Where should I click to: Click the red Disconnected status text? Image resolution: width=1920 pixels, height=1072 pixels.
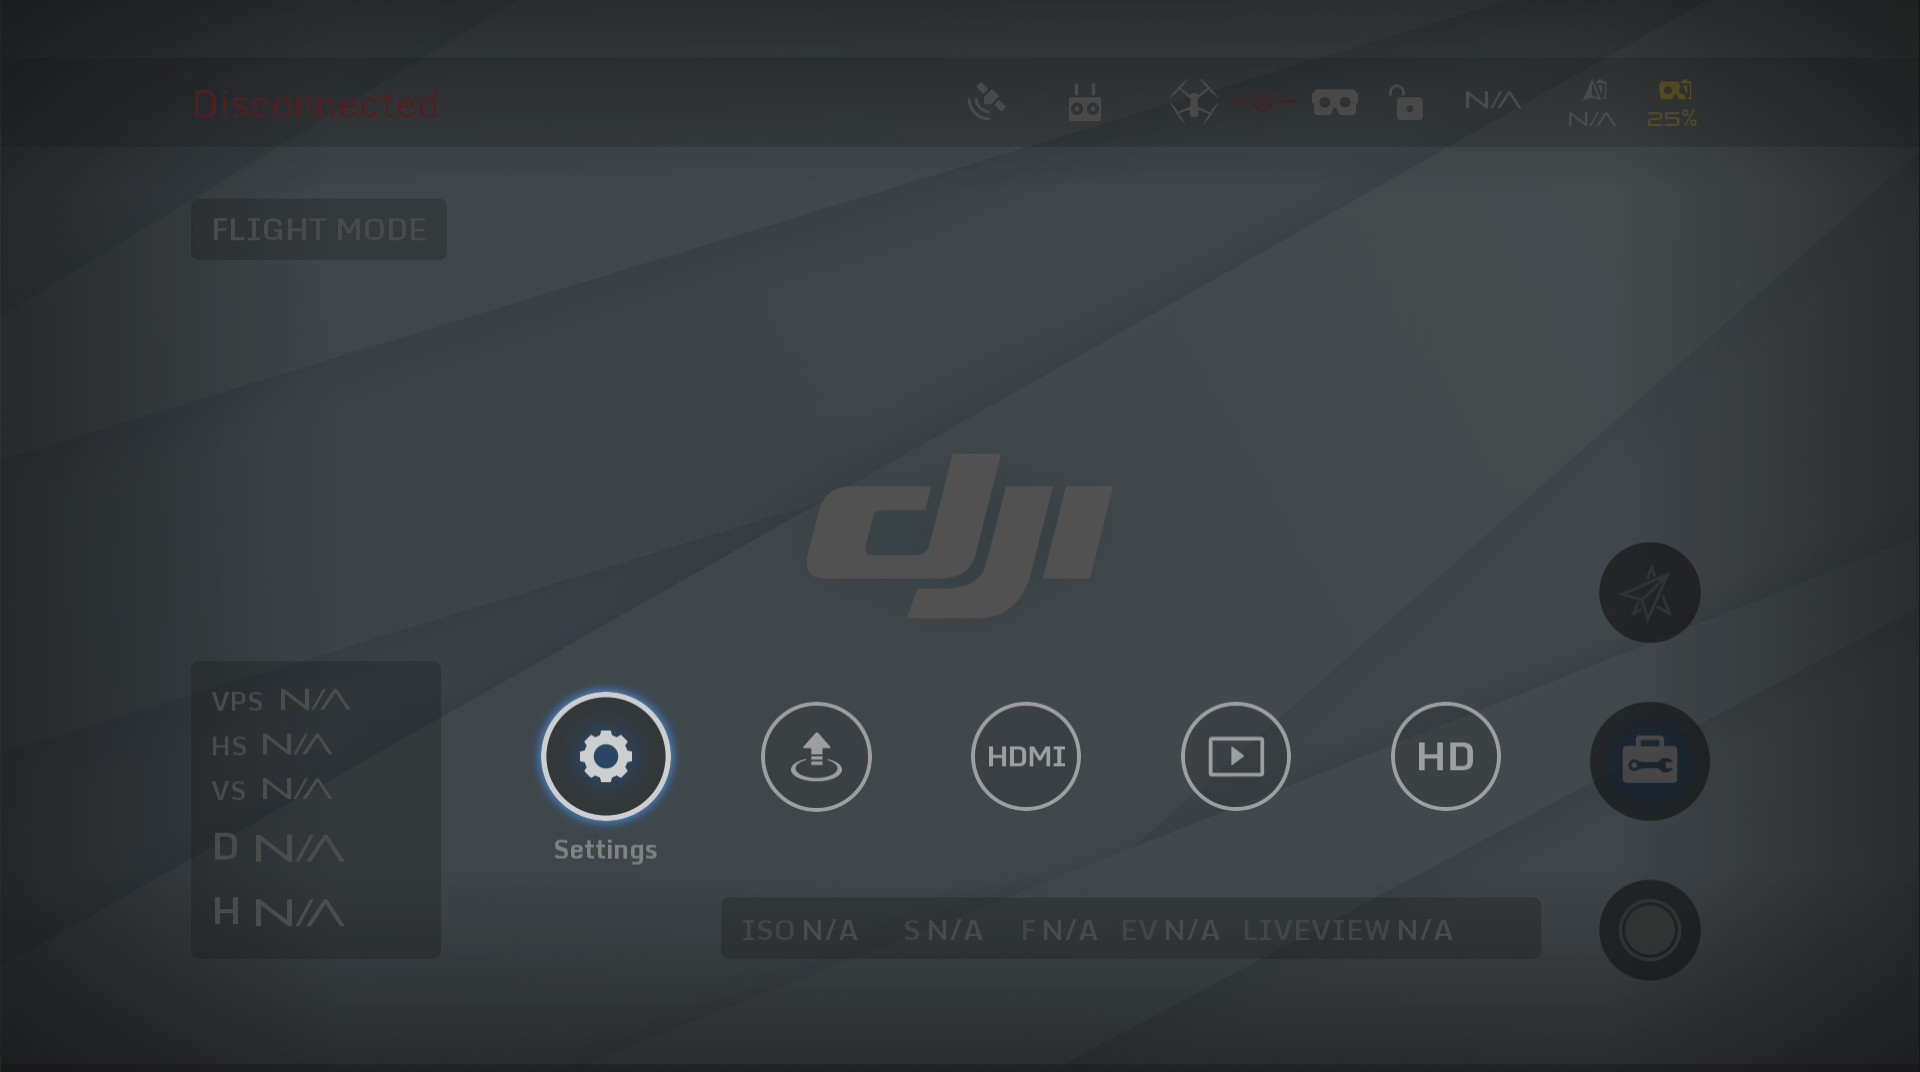pyautogui.click(x=316, y=104)
